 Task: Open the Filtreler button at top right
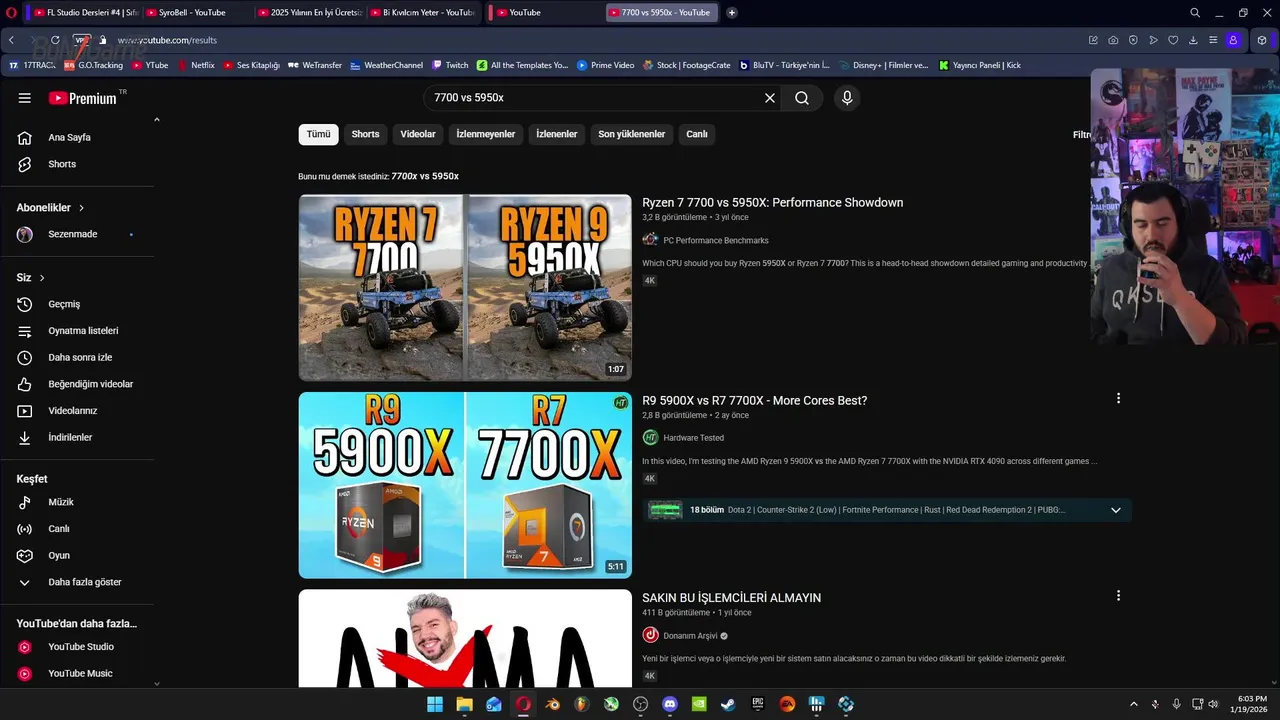[x=1081, y=134]
